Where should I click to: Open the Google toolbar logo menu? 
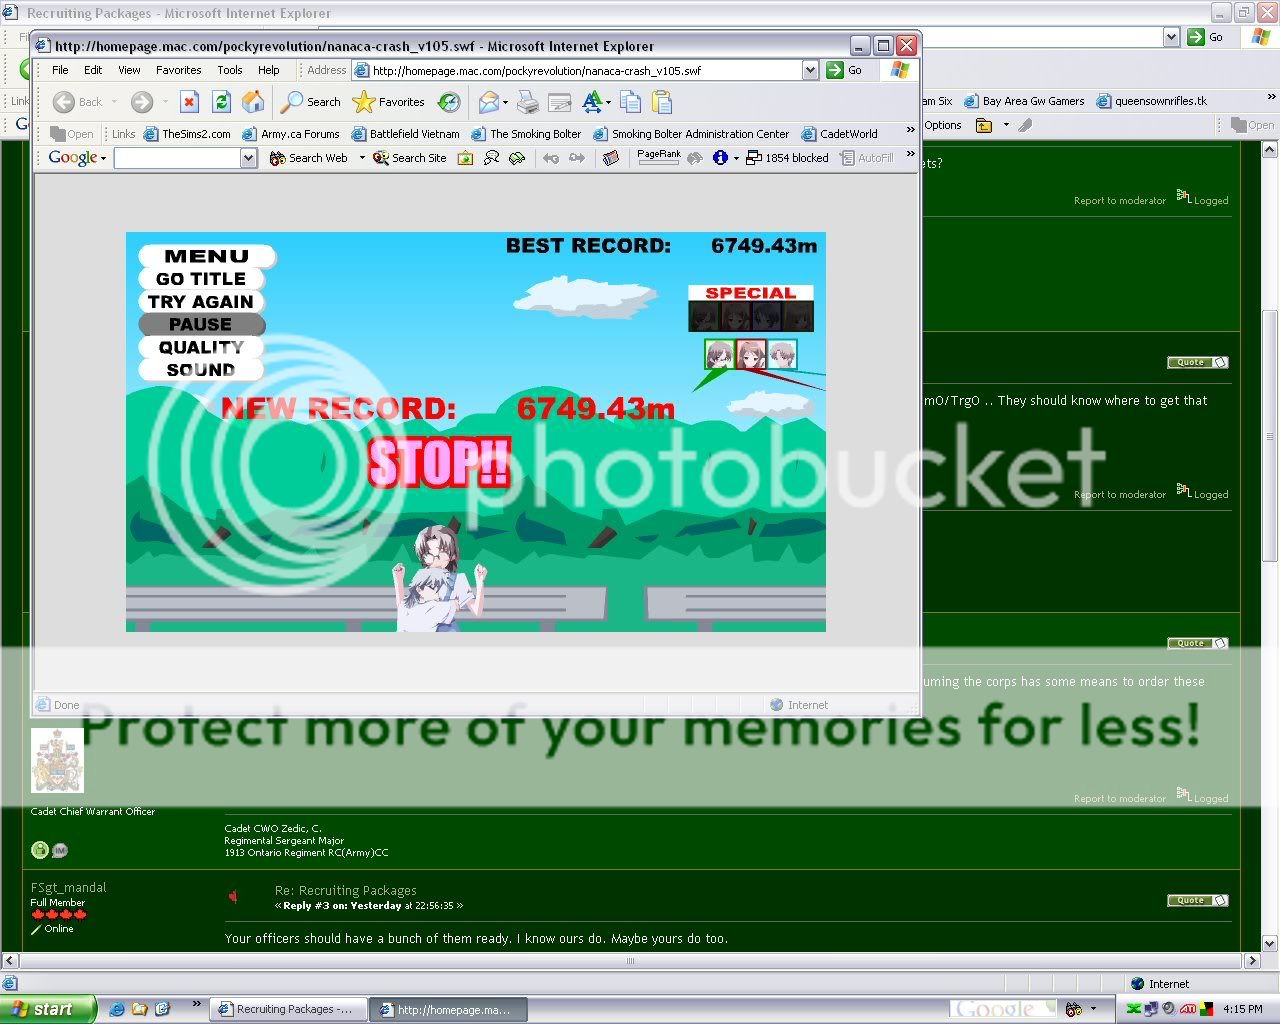click(x=77, y=158)
